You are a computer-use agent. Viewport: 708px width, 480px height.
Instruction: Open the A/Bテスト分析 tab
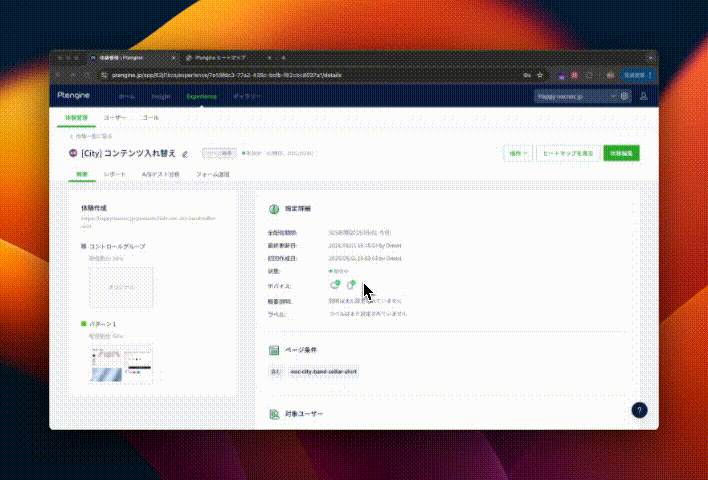click(x=160, y=174)
